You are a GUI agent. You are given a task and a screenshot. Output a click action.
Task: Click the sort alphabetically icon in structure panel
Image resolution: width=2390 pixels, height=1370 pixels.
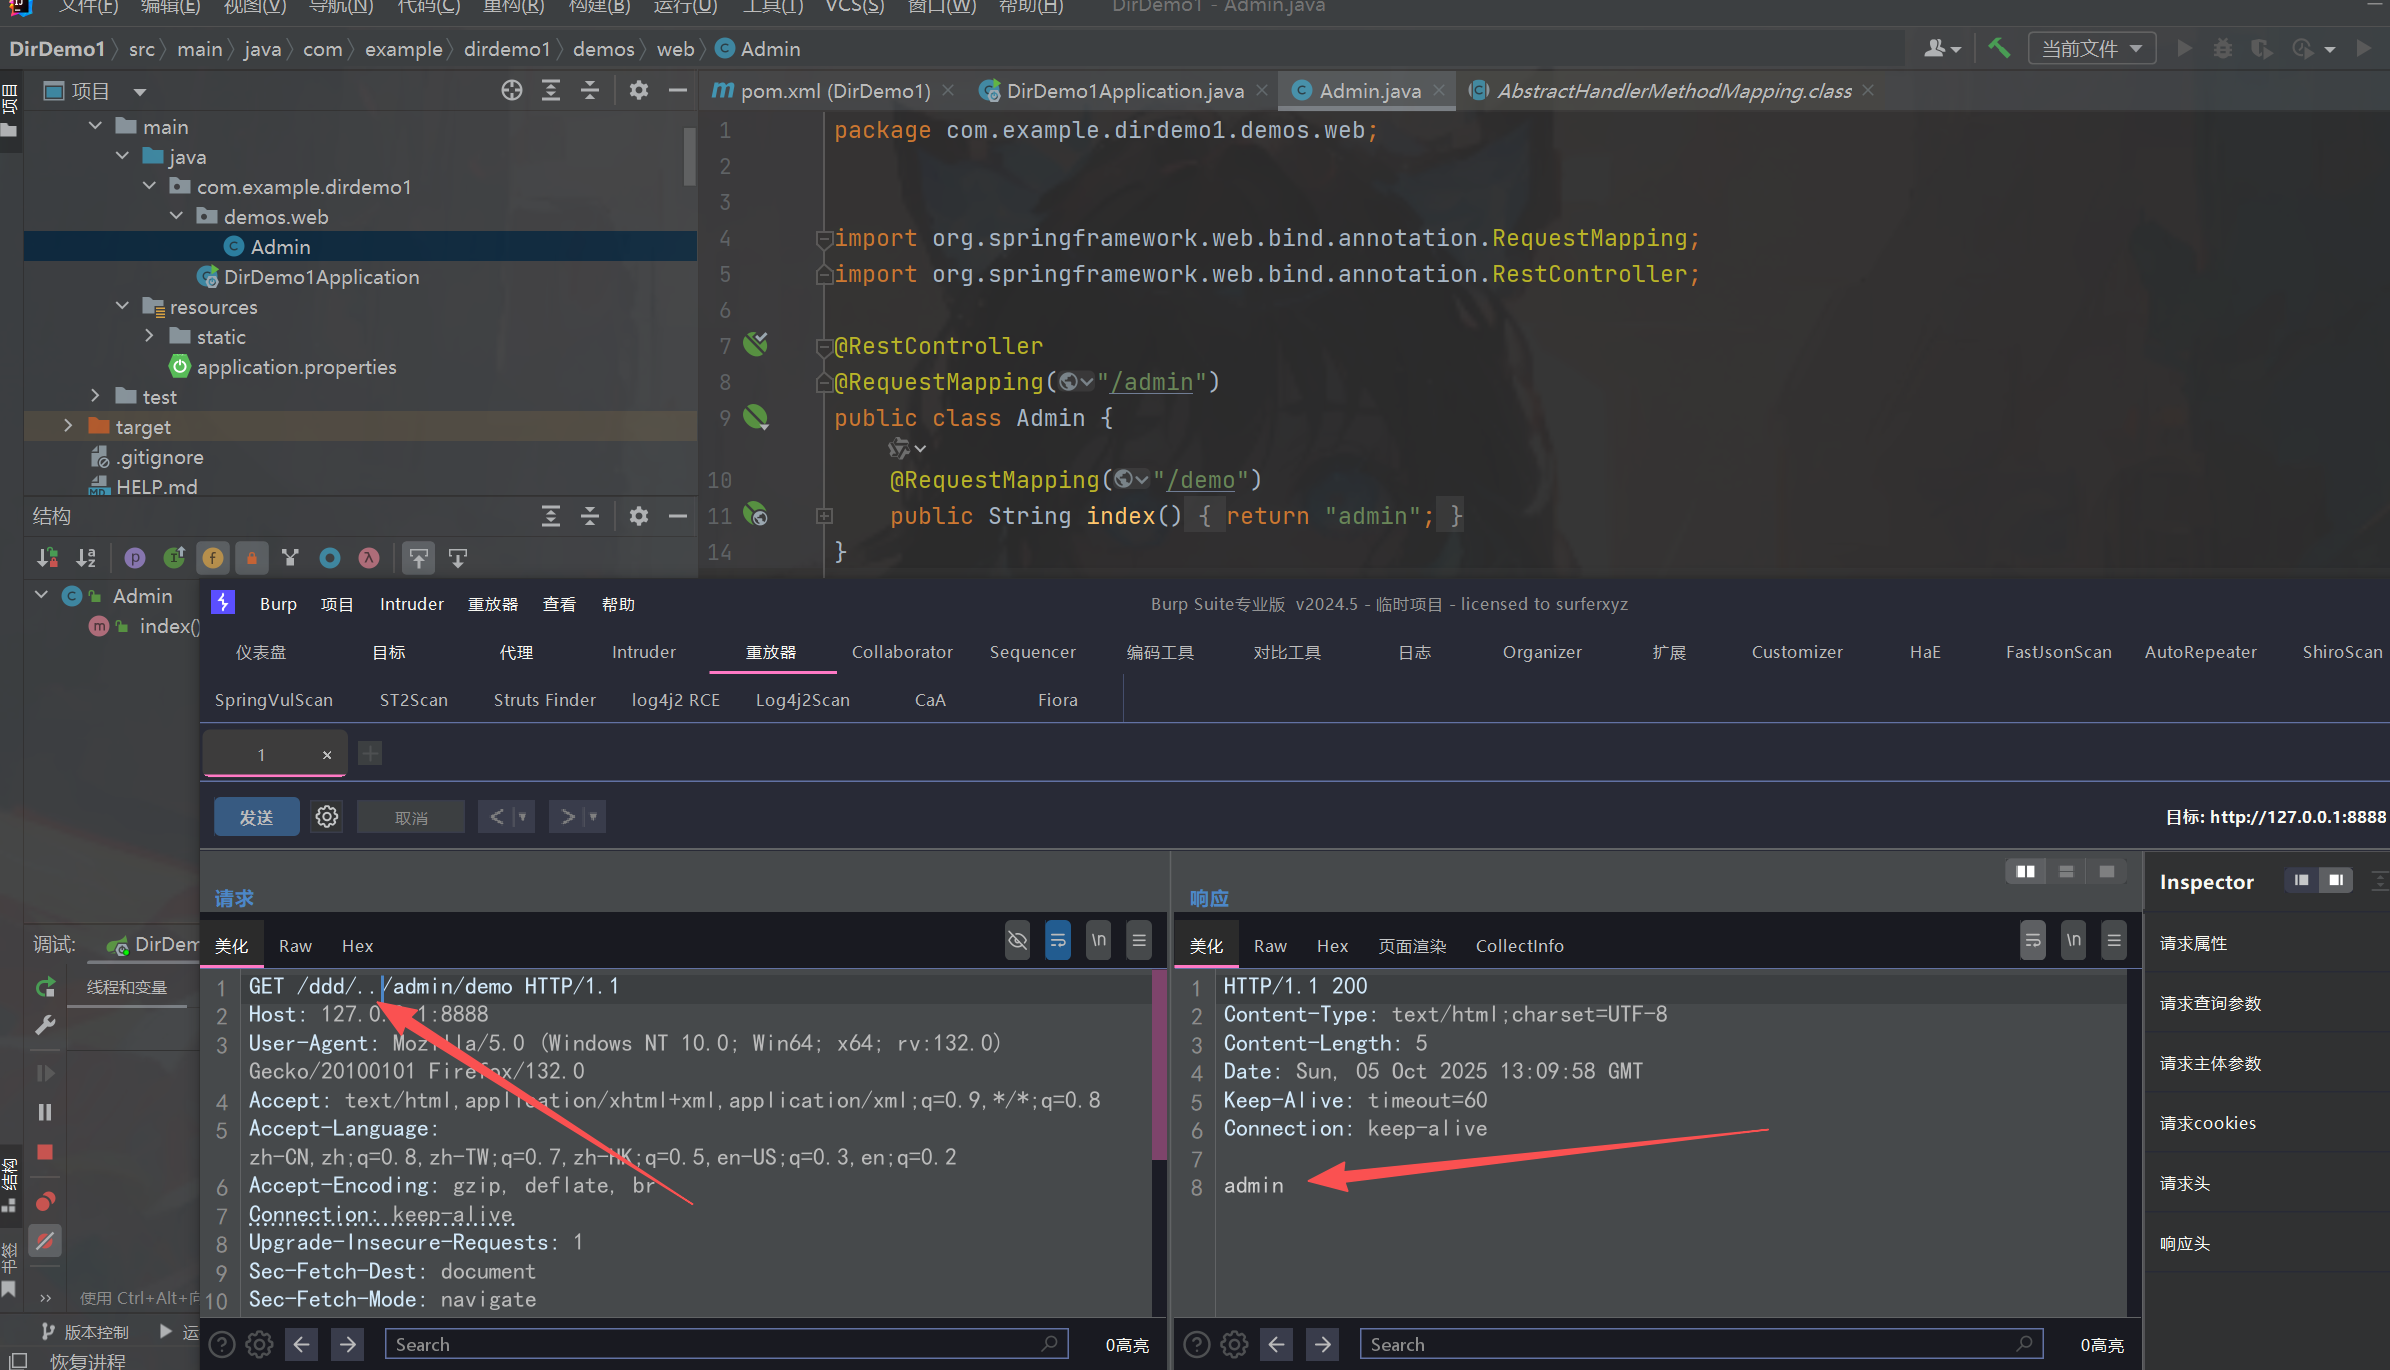click(x=86, y=558)
